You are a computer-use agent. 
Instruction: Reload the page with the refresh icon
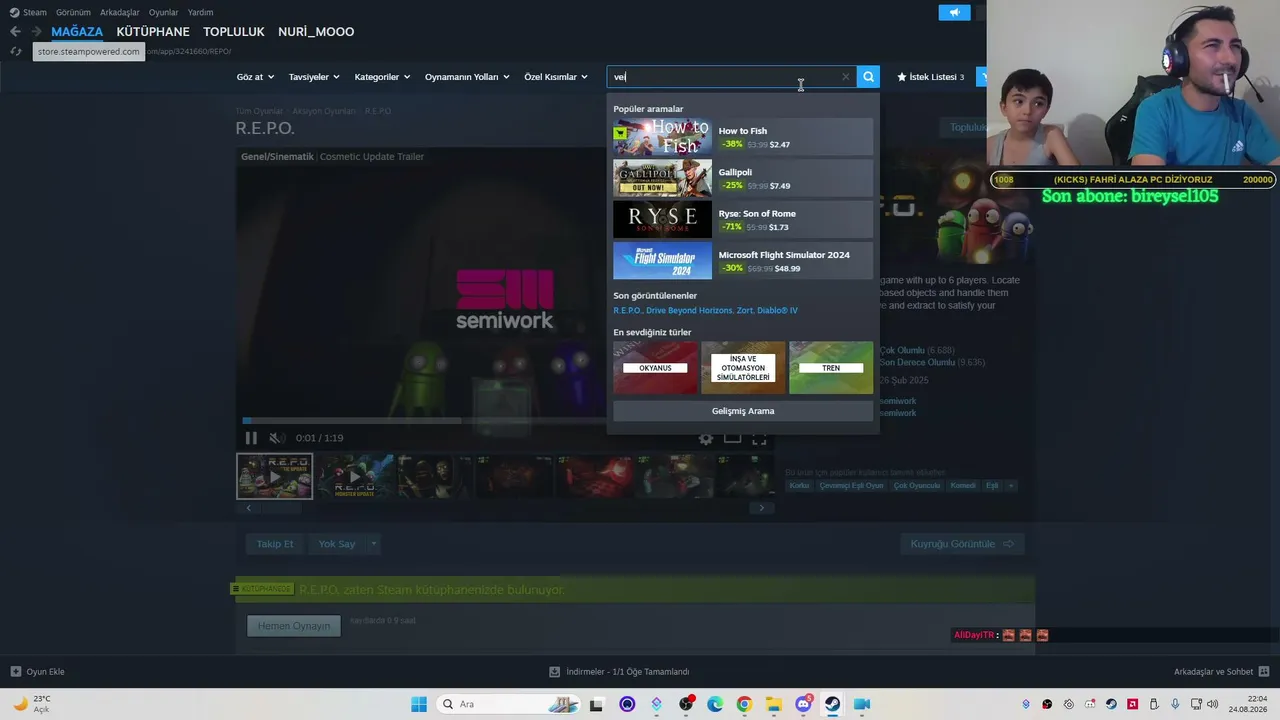pos(16,51)
